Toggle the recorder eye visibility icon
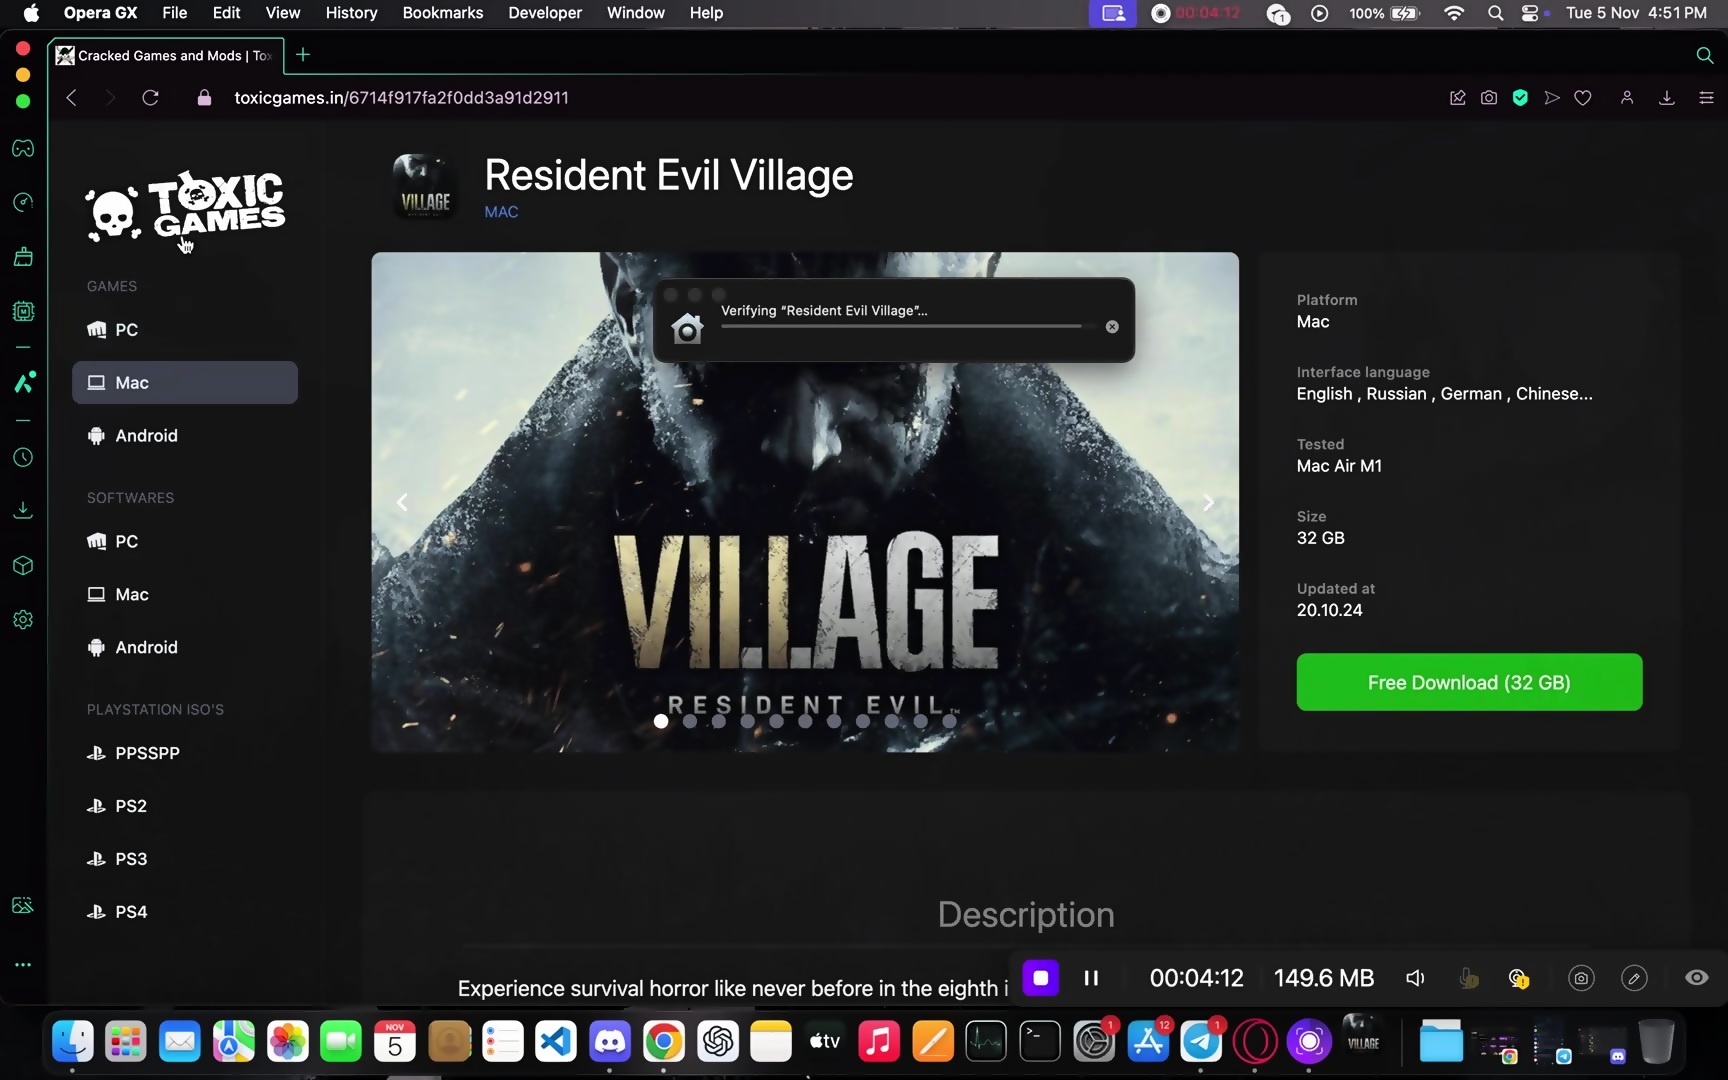Viewport: 1728px width, 1080px height. coord(1697,978)
